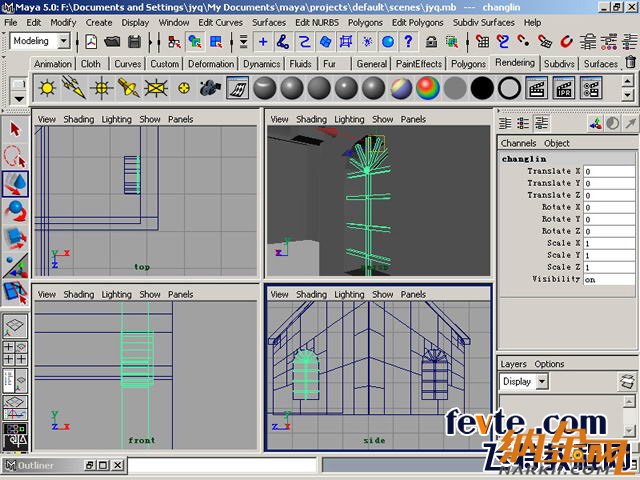
Task: Click the four-view layout icon
Action: (x=15, y=353)
